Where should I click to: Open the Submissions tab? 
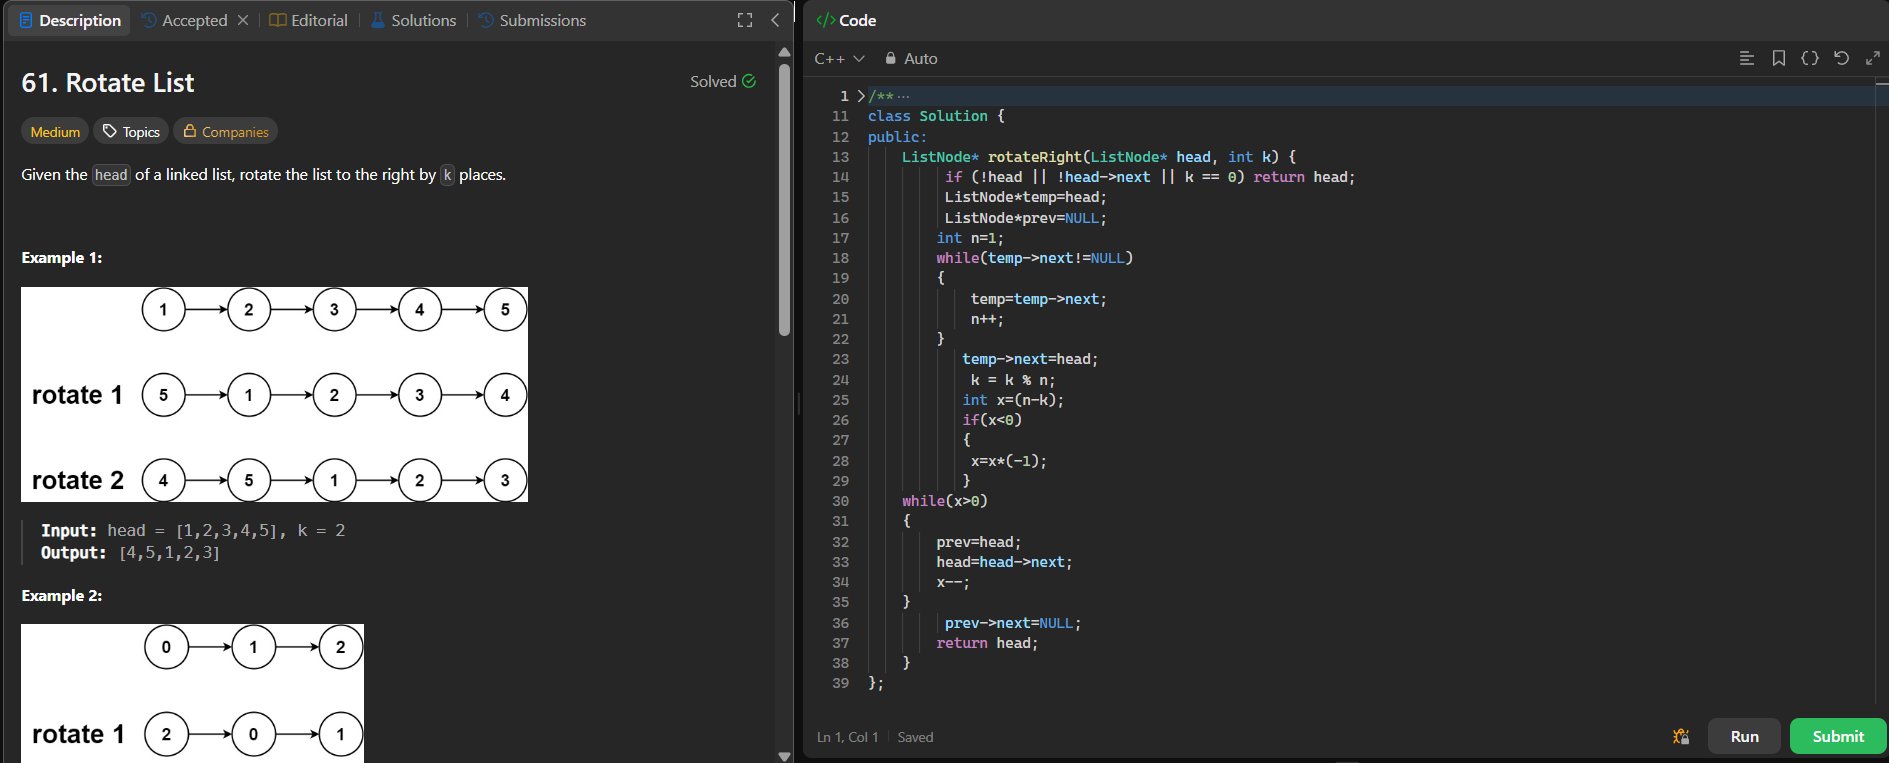[x=532, y=20]
